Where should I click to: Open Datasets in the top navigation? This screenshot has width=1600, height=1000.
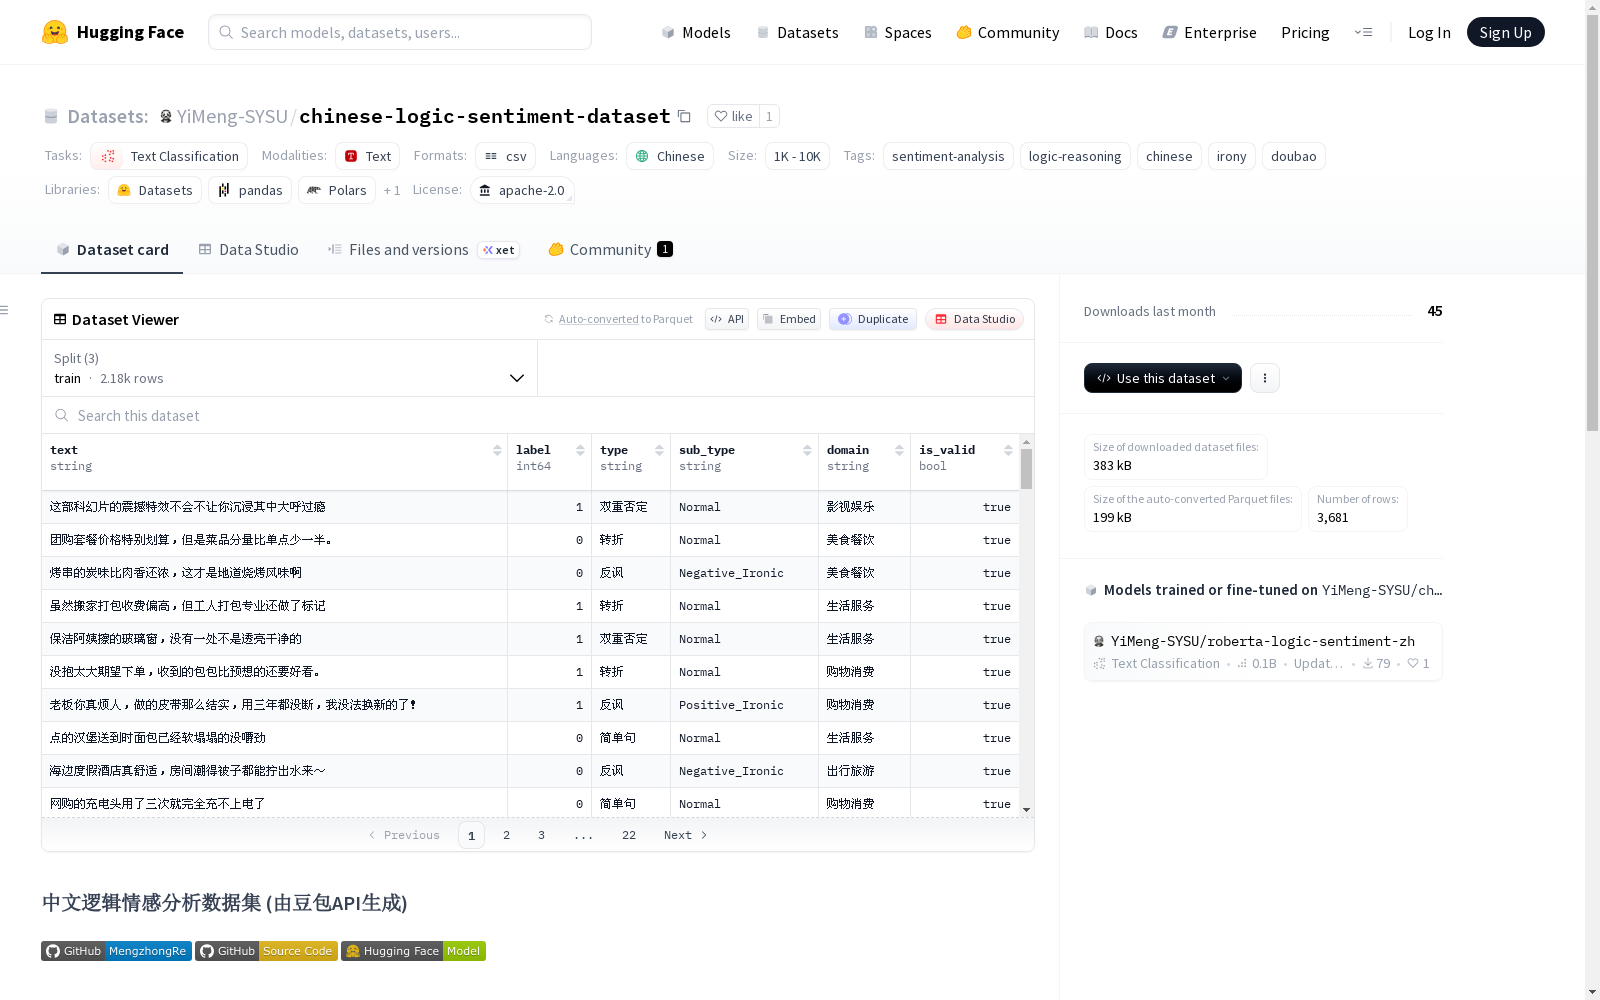point(797,32)
